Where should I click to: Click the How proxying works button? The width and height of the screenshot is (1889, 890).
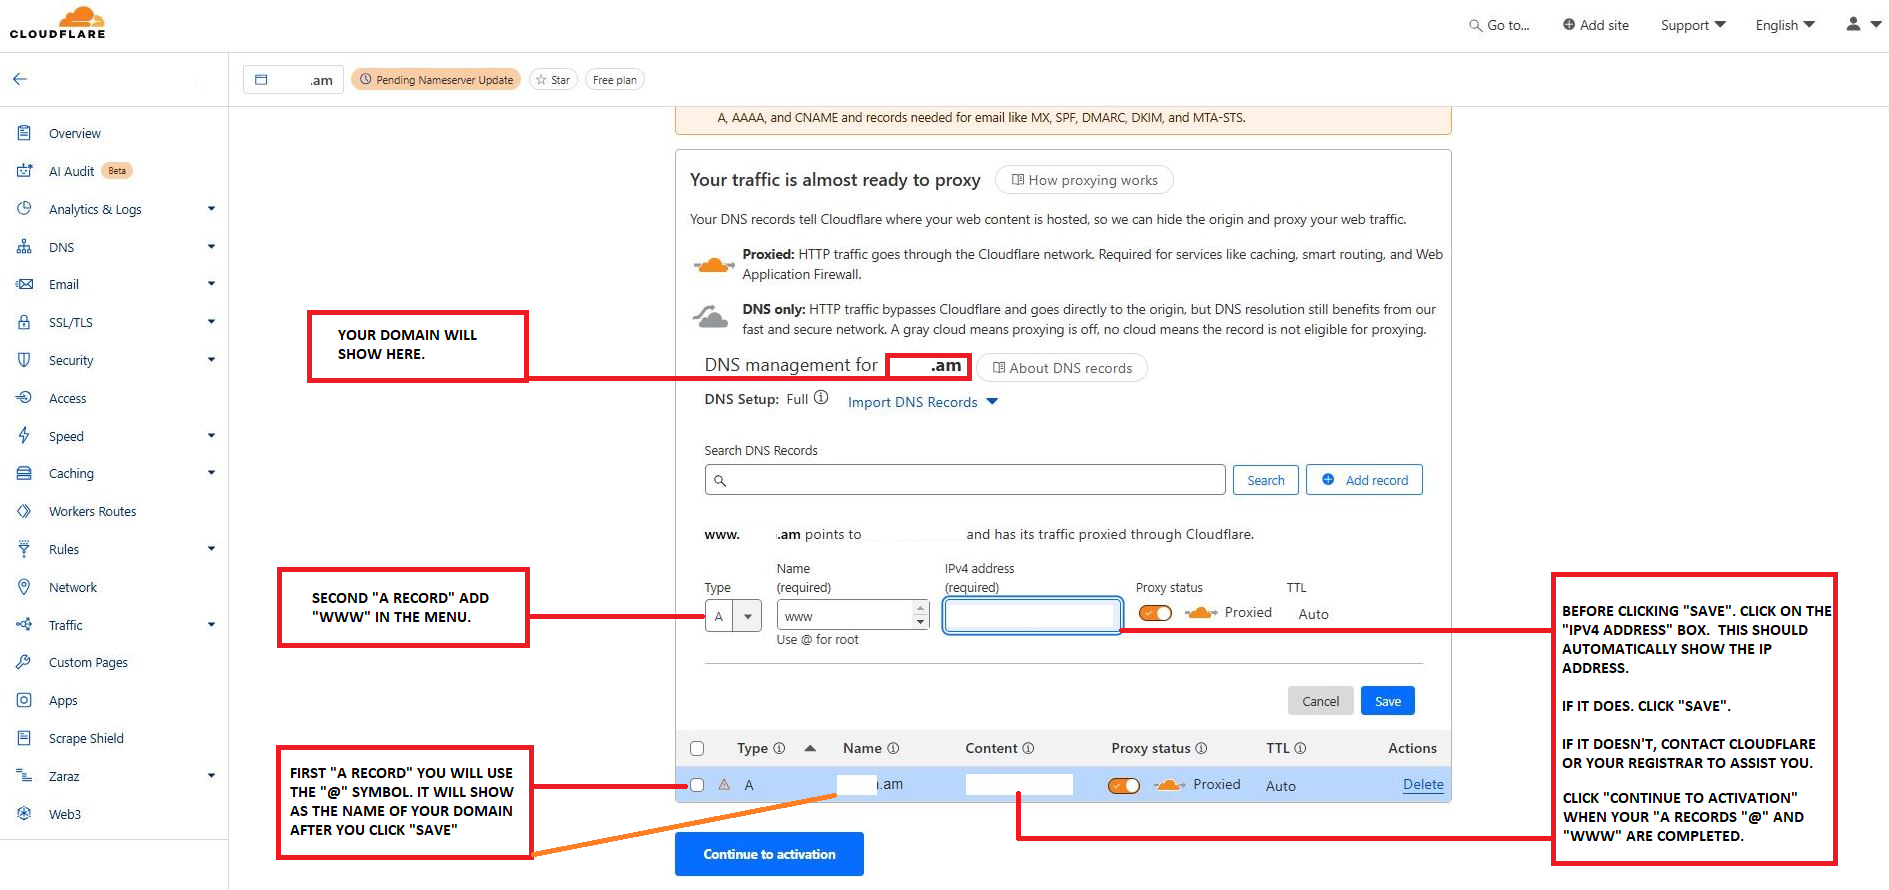1084,180
